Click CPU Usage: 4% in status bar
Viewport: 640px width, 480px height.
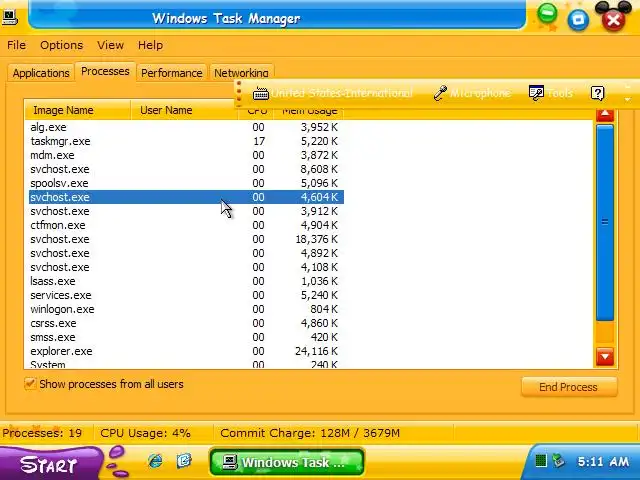(x=145, y=433)
